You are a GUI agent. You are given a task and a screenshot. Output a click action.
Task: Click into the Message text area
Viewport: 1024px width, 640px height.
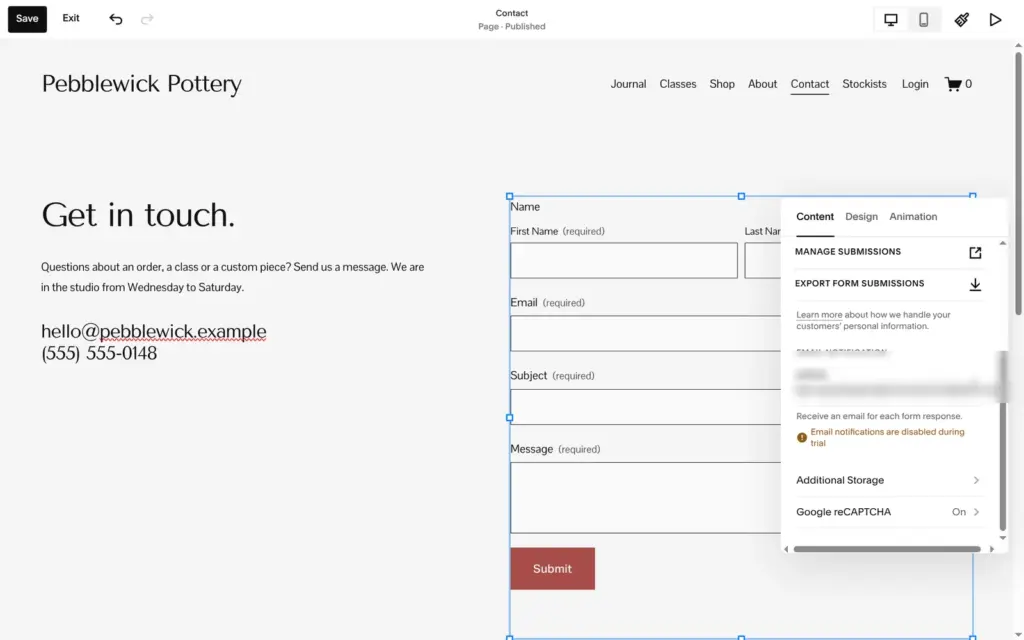coord(645,498)
